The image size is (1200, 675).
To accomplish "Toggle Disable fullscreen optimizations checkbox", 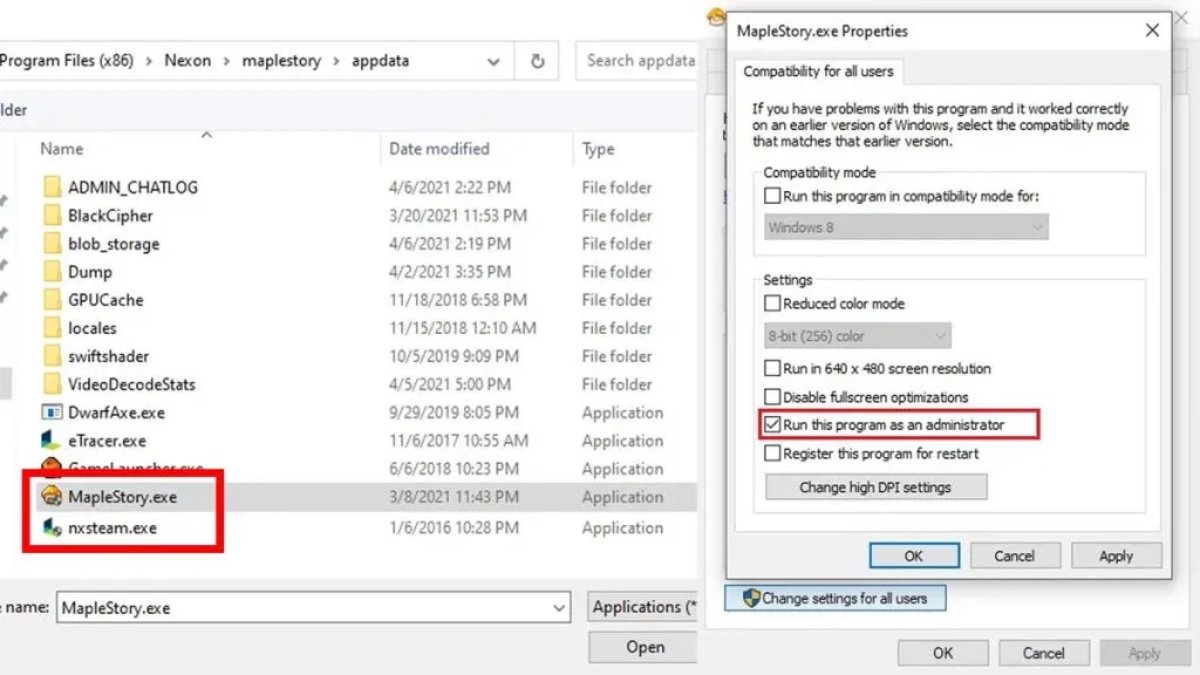I will (772, 397).
